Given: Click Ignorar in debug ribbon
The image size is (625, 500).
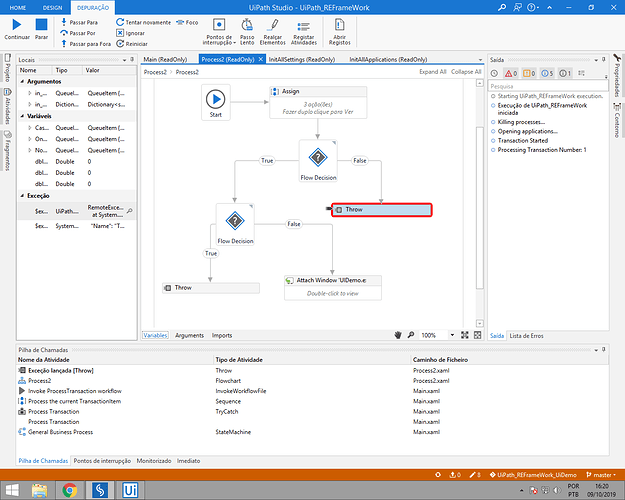Looking at the screenshot, I should 131,33.
